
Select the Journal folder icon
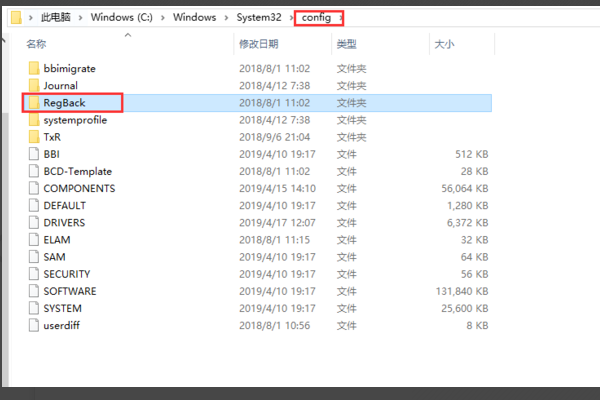click(34, 85)
